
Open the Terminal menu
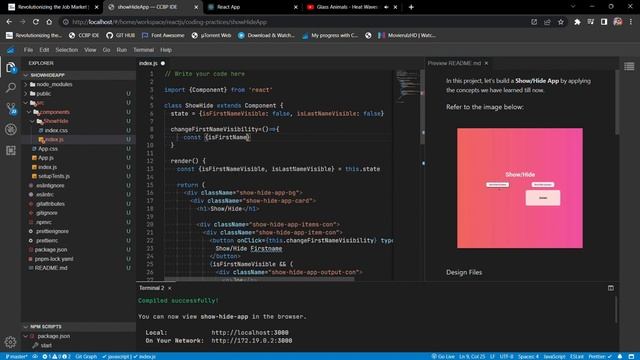tap(143, 50)
